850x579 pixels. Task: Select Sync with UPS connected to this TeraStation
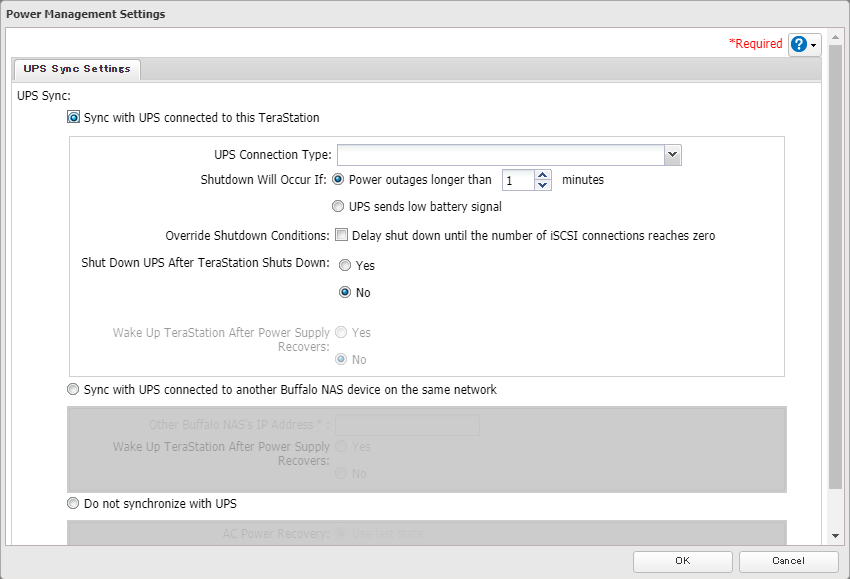tap(74, 117)
